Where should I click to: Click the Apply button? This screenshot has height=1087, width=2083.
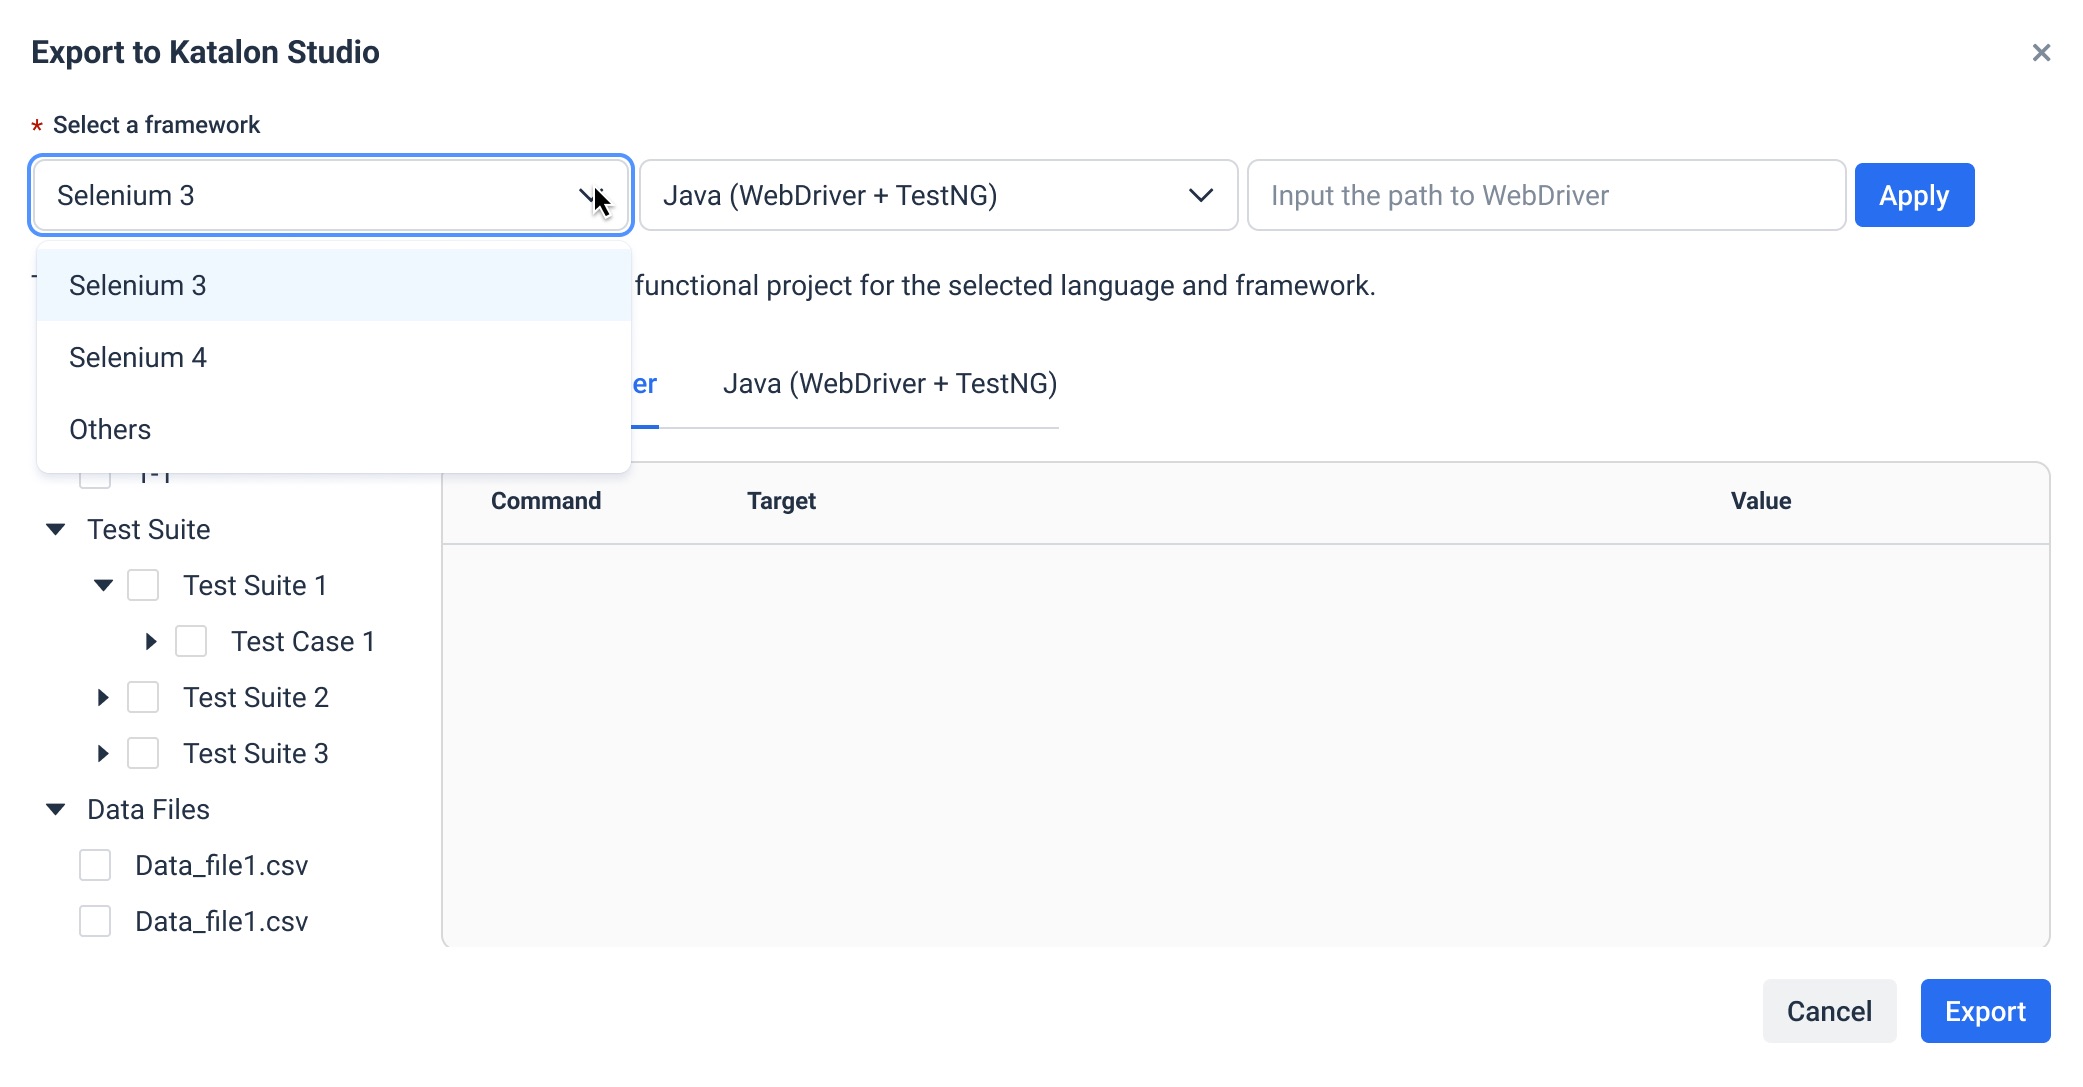click(x=1914, y=194)
